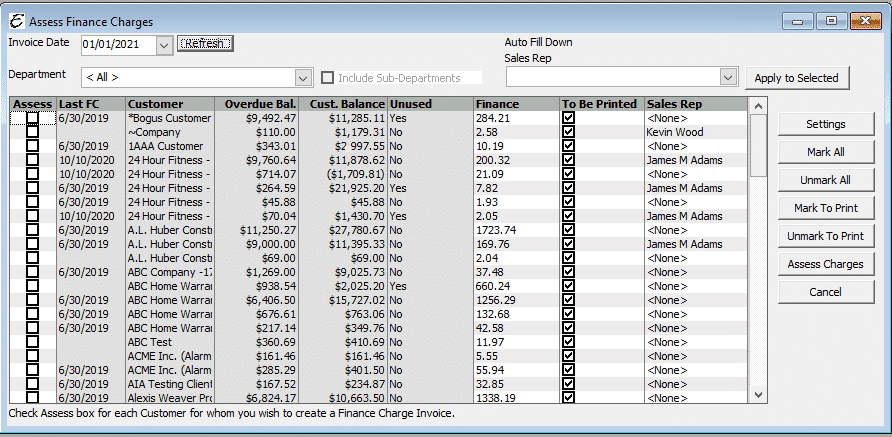Screen dimensions: 892x437
Task: Click the customer name ABC Test
Action: click(150, 342)
